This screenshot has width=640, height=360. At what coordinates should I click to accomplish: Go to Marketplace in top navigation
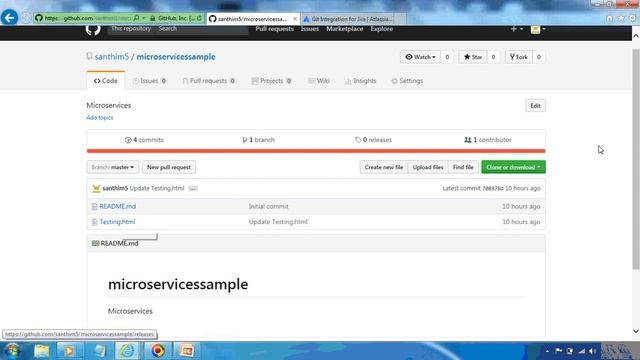344,29
